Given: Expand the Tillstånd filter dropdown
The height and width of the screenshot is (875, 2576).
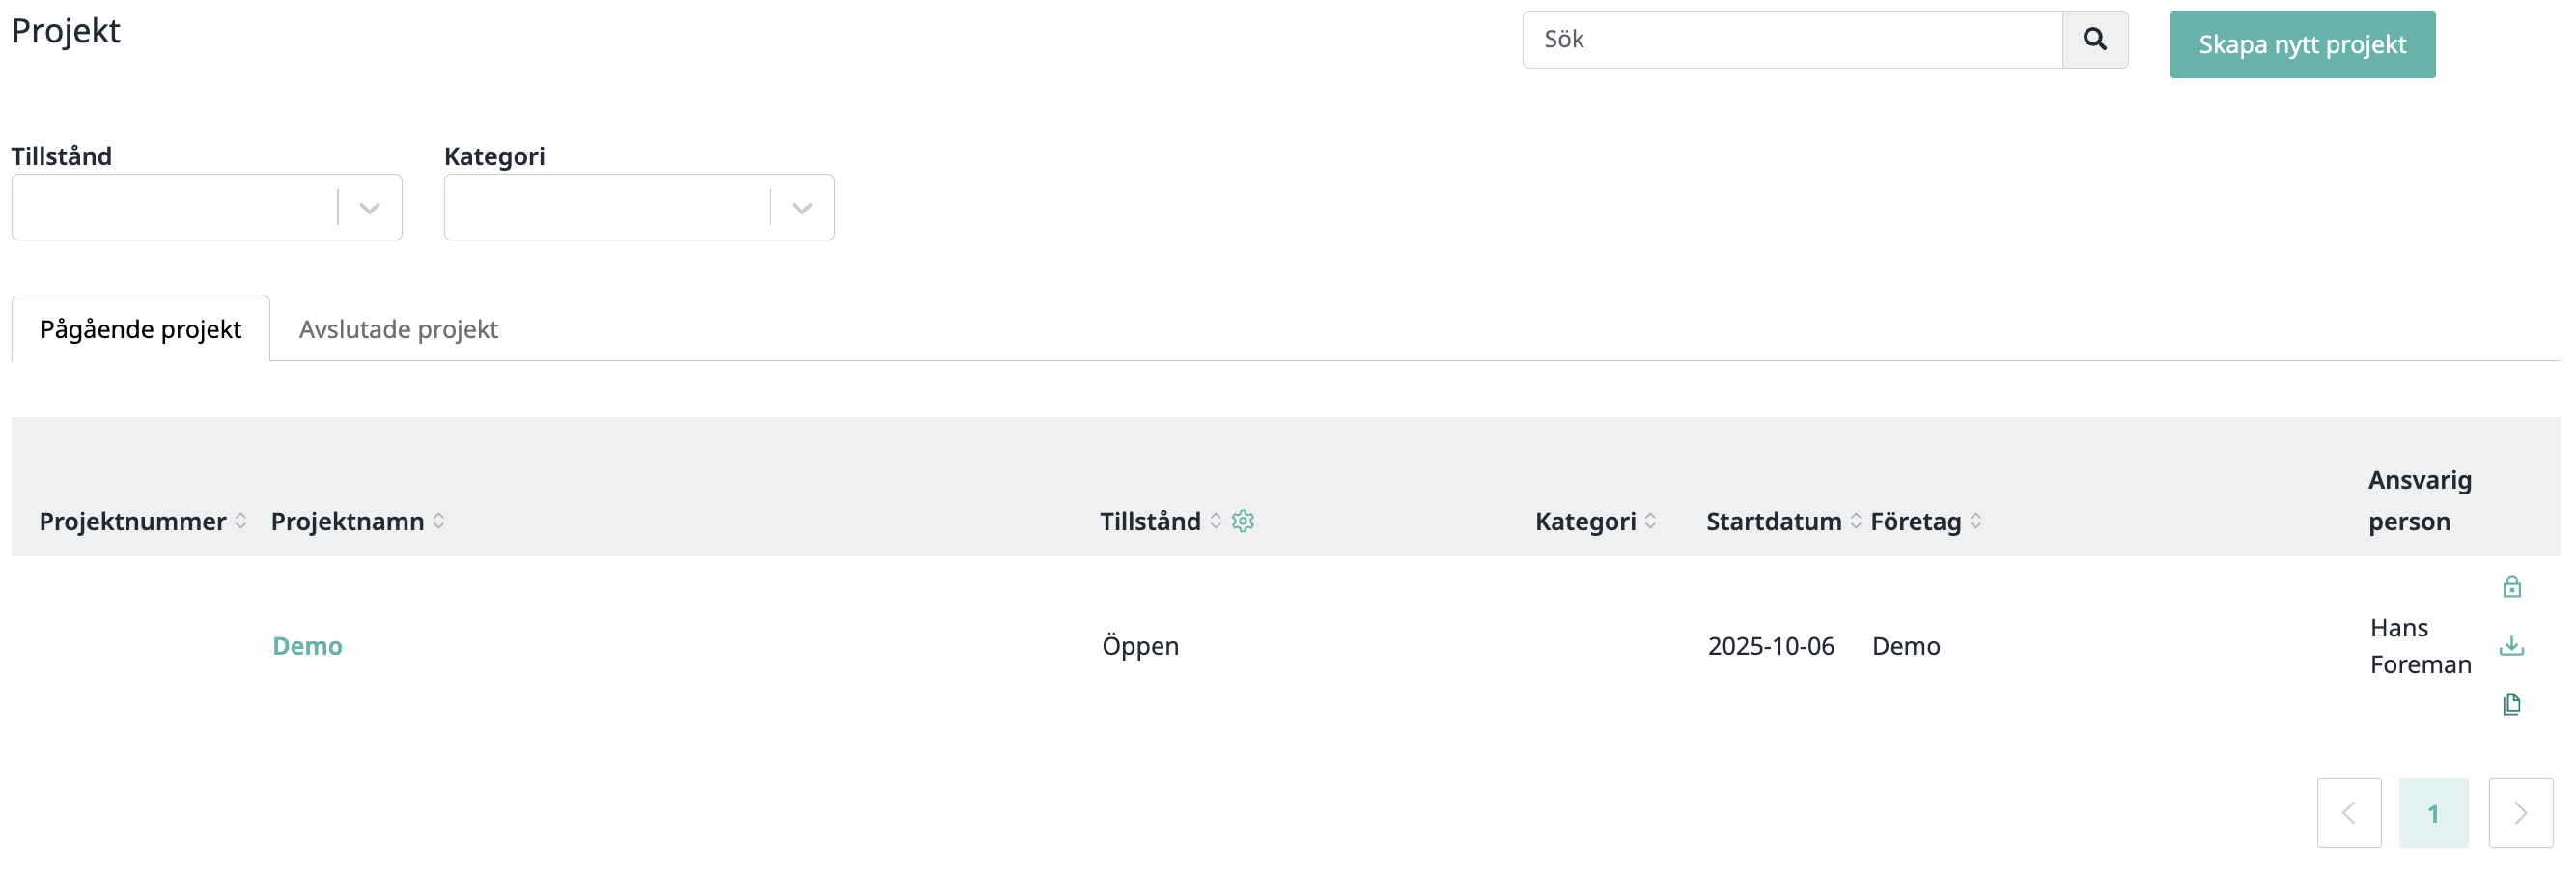Looking at the screenshot, I should tap(369, 208).
